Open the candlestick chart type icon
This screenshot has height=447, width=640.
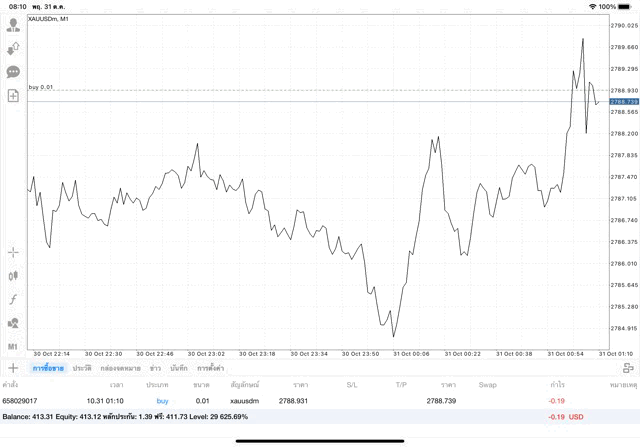[x=13, y=276]
